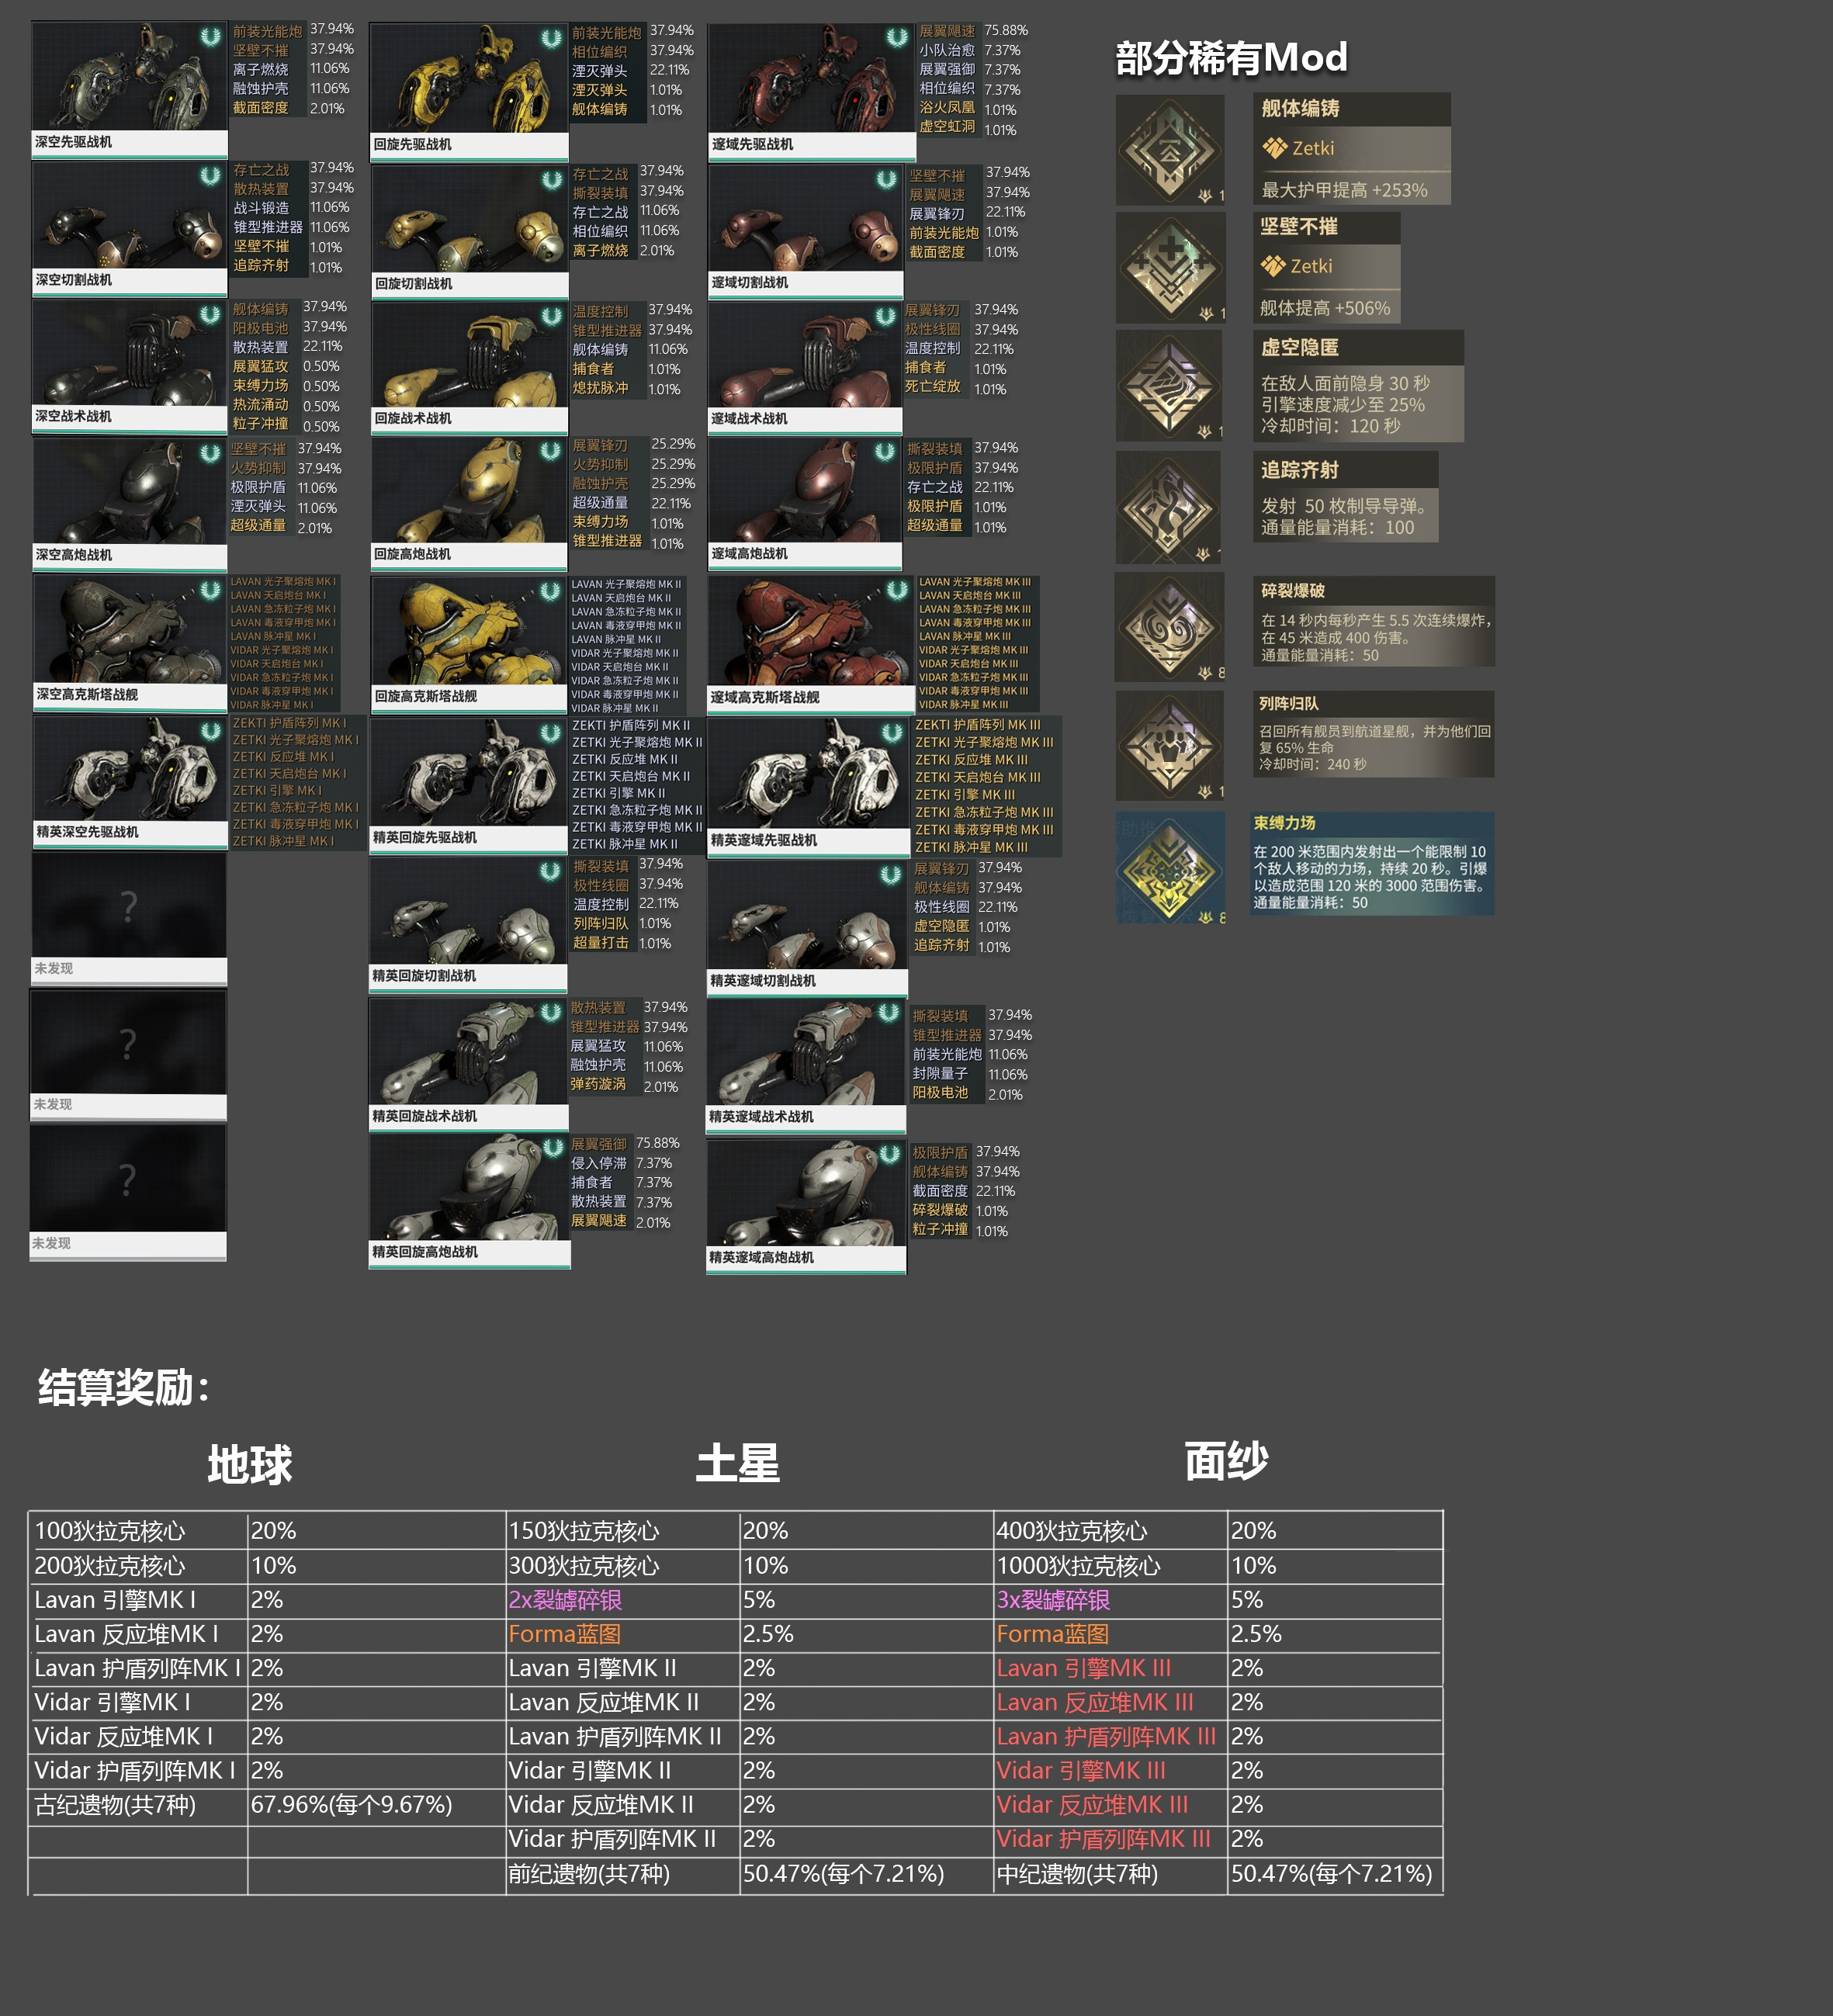Select the 2x裂罅碎银 reward cell

[622, 1600]
